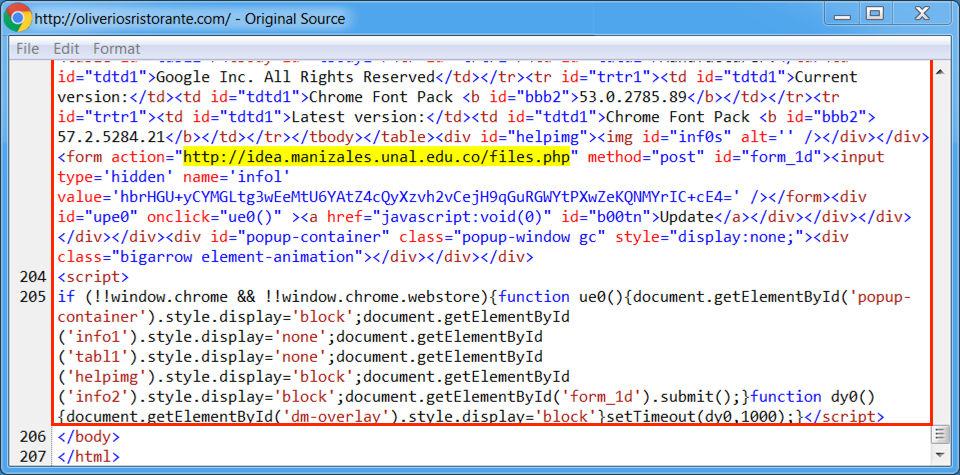The image size is (960, 475).
Task: Click the version number 57.2.5284.21
Action: (111, 137)
